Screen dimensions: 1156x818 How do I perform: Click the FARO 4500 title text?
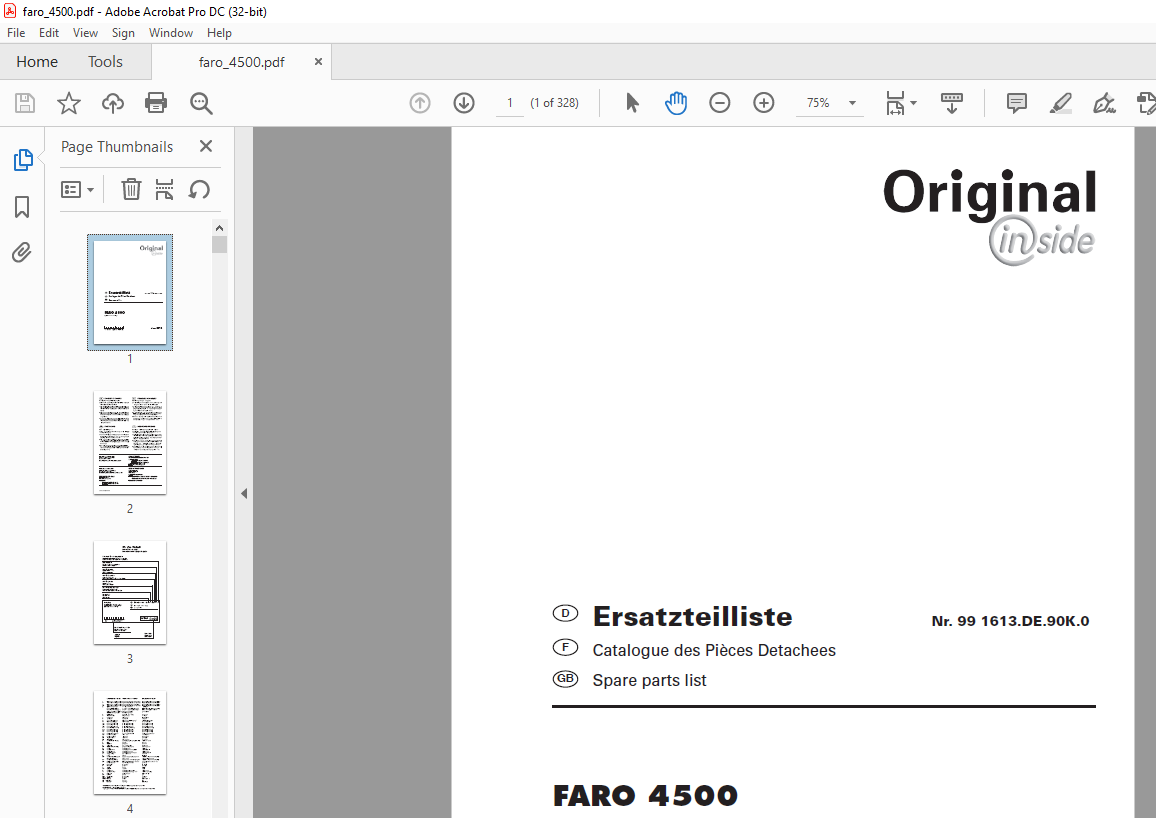(645, 796)
